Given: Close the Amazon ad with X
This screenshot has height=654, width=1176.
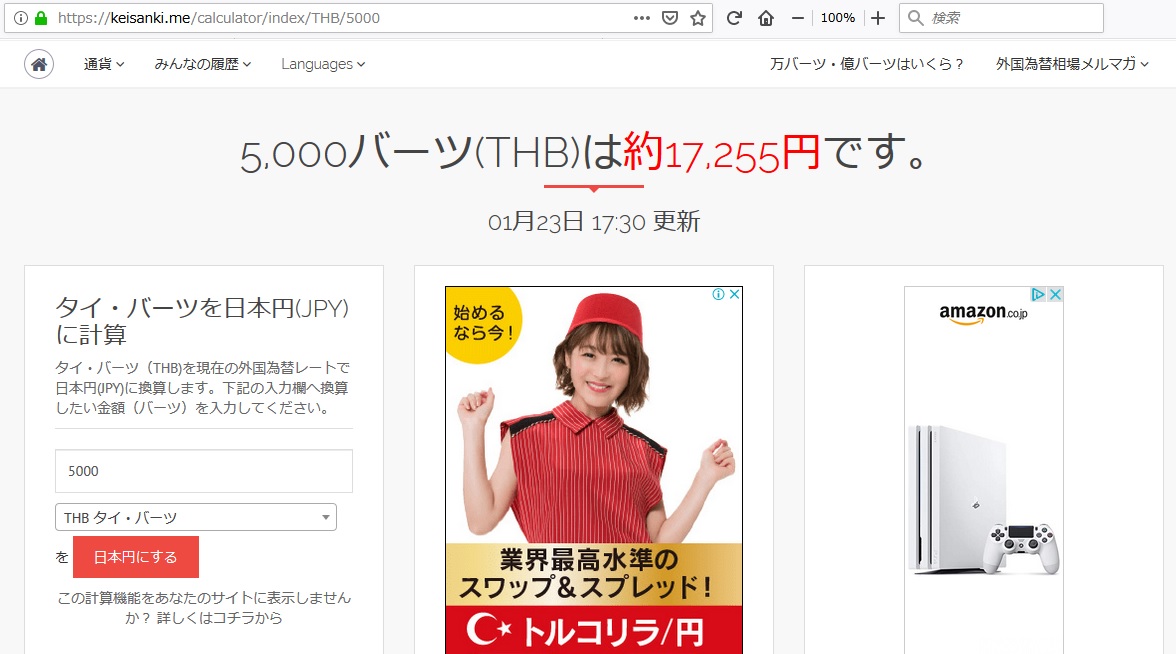Looking at the screenshot, I should [1055, 294].
